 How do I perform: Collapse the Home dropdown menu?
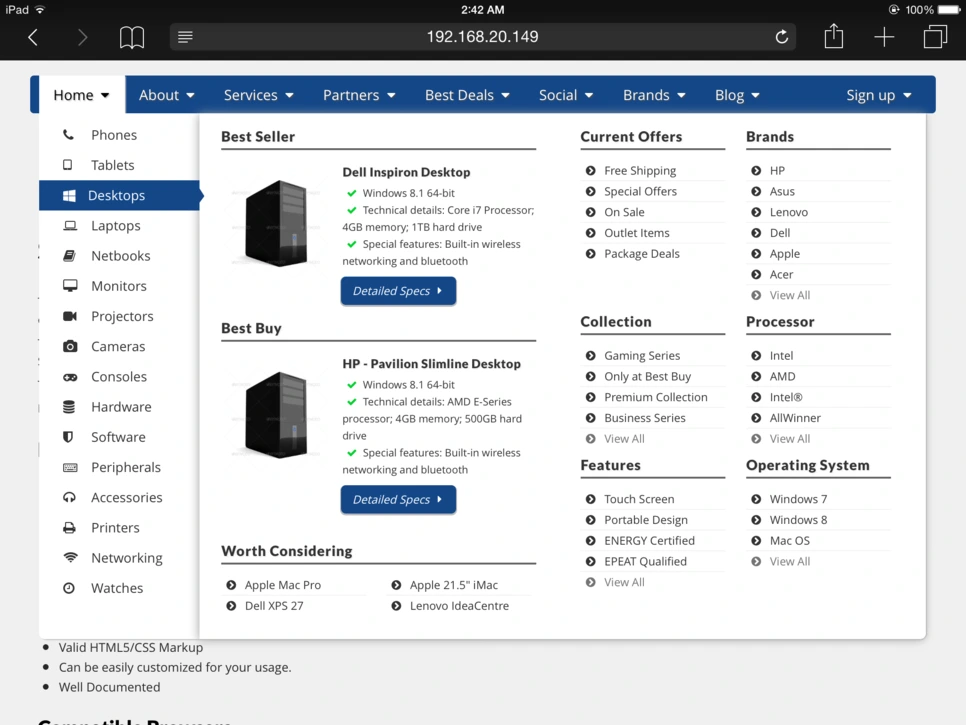[x=81, y=95]
